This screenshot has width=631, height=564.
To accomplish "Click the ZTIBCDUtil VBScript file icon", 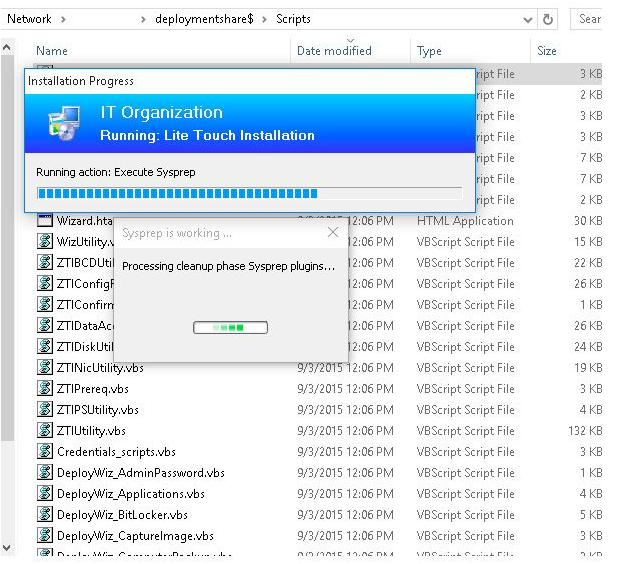I will pyautogui.click(x=45, y=262).
